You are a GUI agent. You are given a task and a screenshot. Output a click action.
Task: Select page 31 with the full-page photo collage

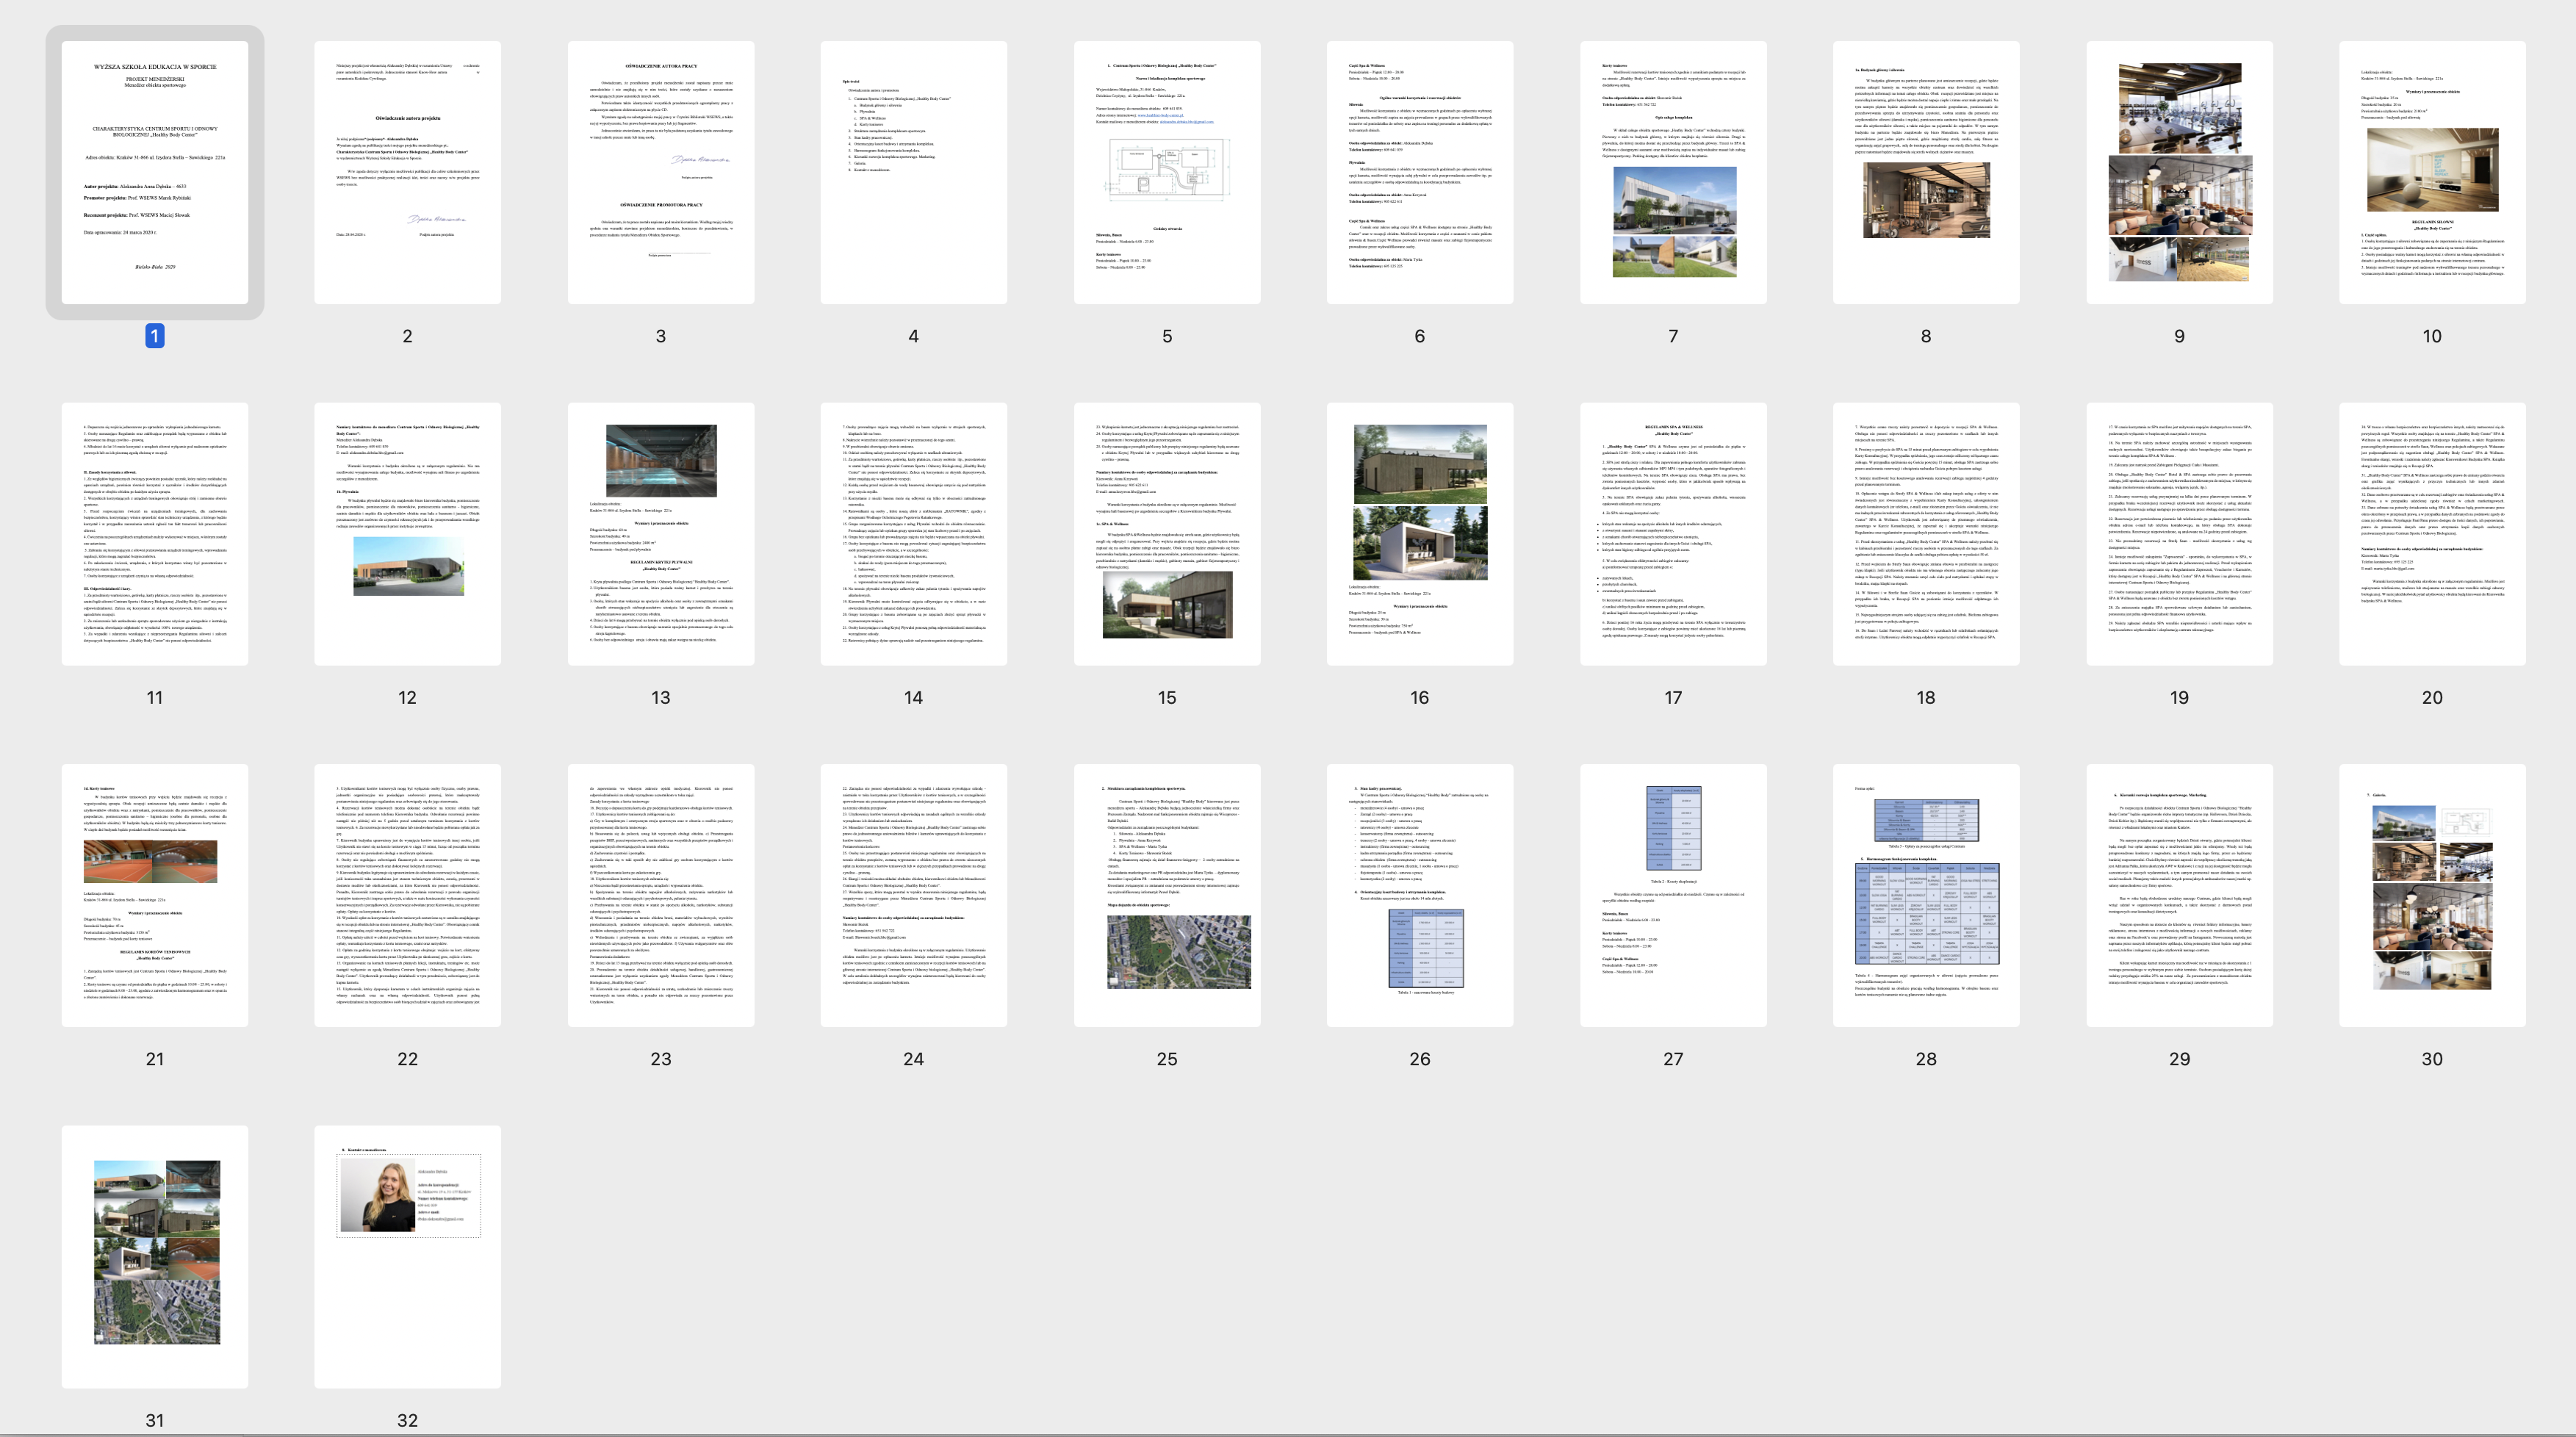tap(154, 1256)
